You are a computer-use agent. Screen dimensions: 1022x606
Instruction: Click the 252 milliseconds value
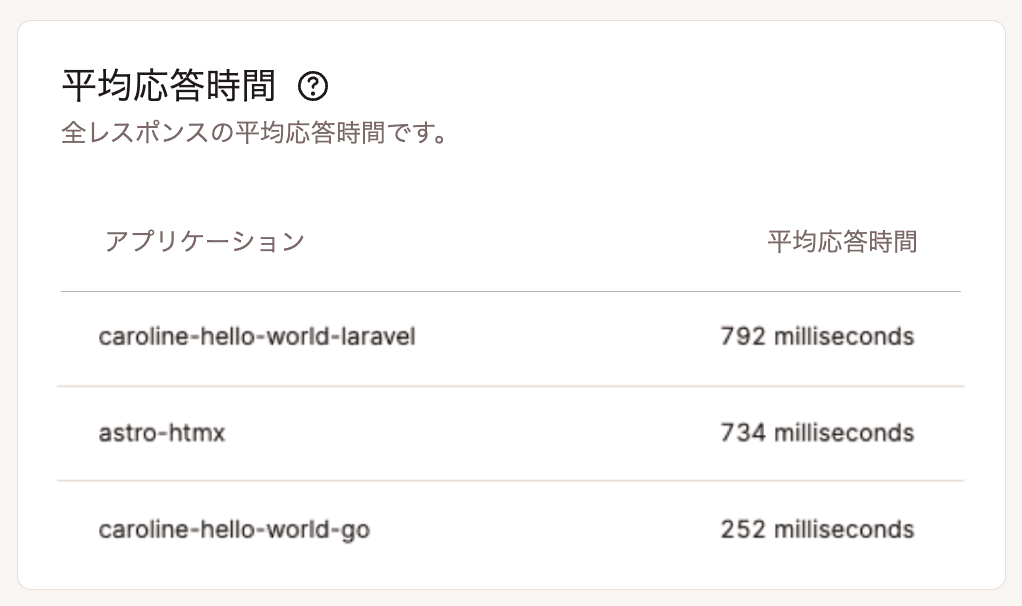(x=817, y=529)
